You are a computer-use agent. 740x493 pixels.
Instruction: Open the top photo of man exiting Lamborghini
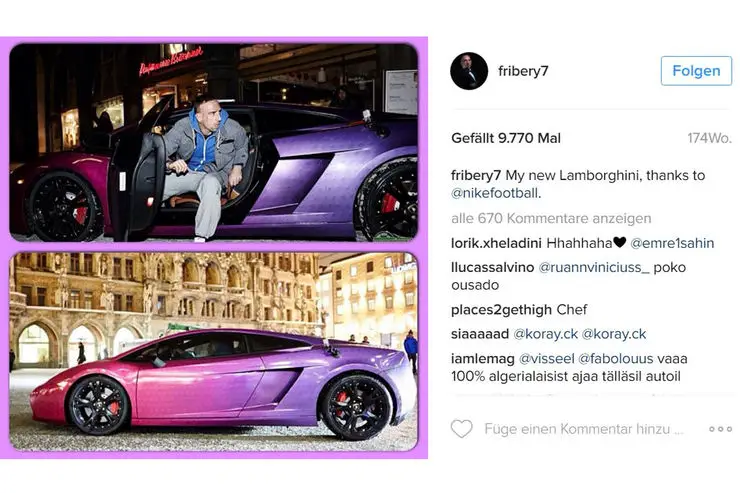tap(213, 142)
